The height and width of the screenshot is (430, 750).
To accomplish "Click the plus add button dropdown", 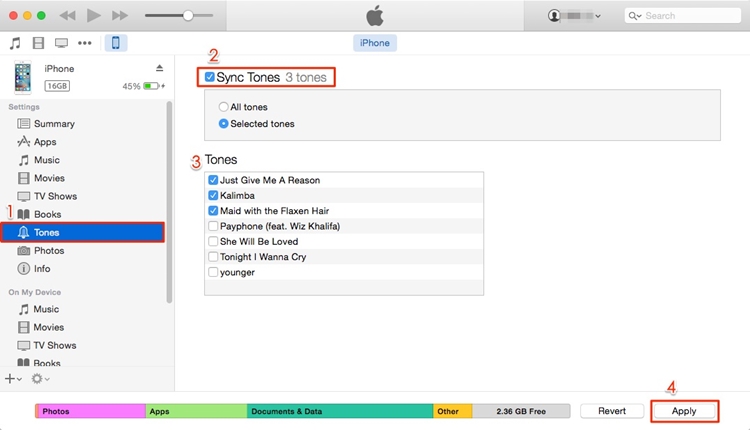I will 13,379.
